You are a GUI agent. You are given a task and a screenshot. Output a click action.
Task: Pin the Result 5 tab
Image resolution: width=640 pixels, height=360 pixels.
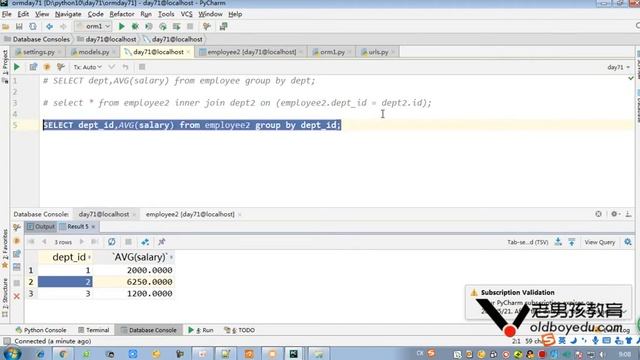click(x=162, y=242)
